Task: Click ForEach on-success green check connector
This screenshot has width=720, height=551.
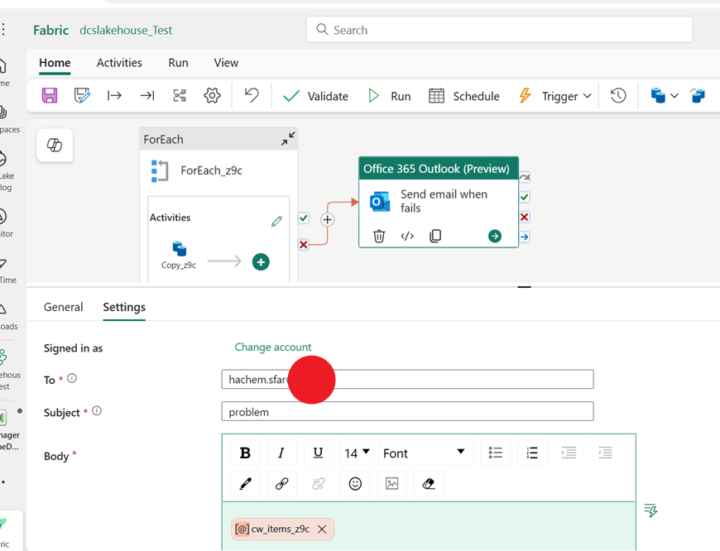Action: [x=304, y=218]
